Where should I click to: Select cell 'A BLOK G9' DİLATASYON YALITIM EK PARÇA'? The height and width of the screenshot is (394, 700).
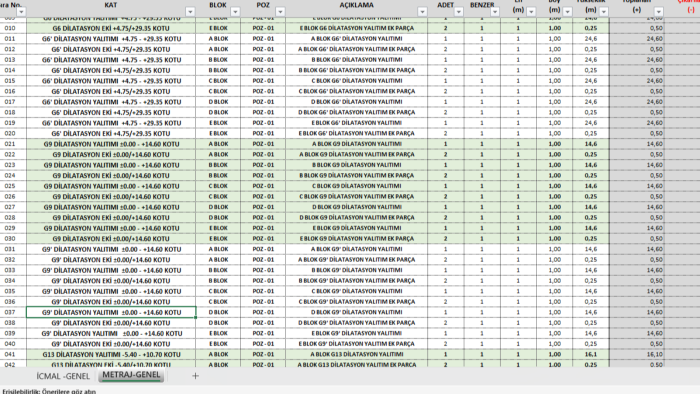point(356,260)
